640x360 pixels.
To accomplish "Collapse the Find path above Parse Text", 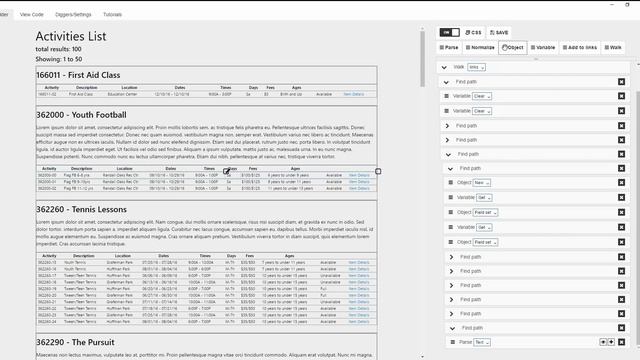I will [x=452, y=328].
